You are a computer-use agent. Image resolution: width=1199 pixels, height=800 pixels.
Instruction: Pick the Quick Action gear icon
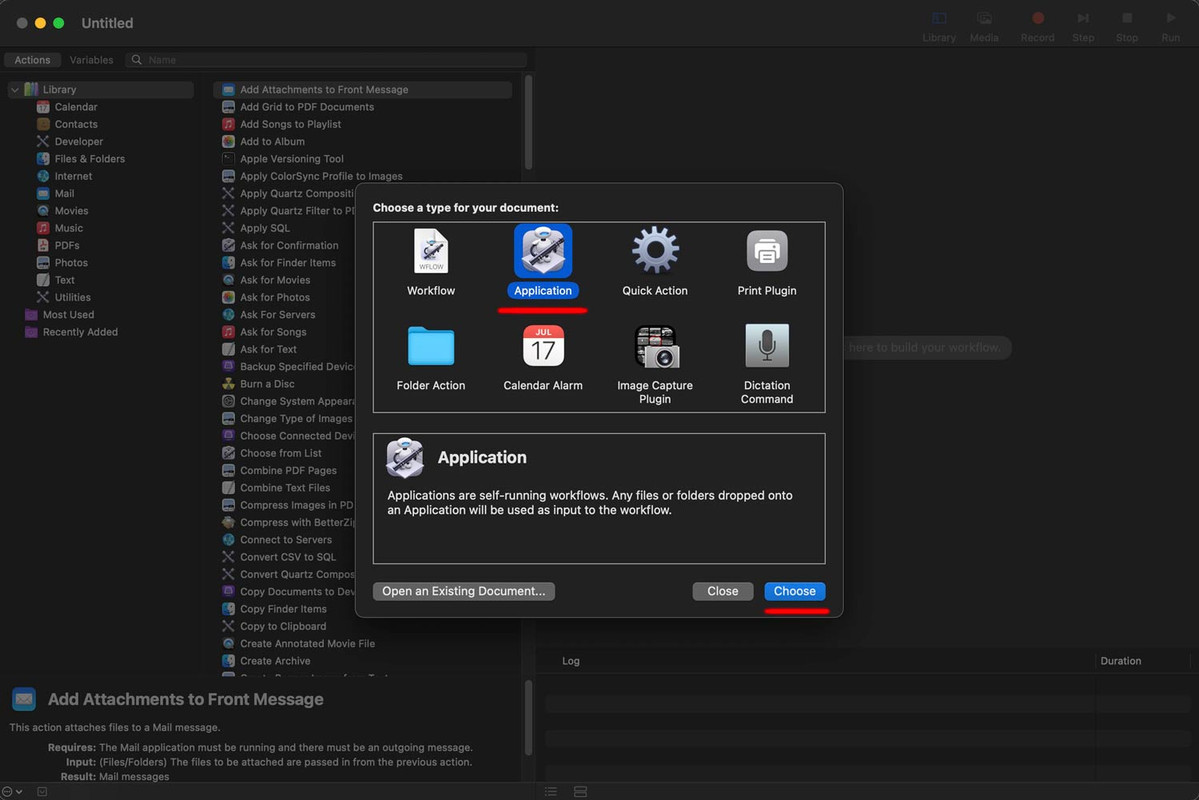[x=655, y=251]
